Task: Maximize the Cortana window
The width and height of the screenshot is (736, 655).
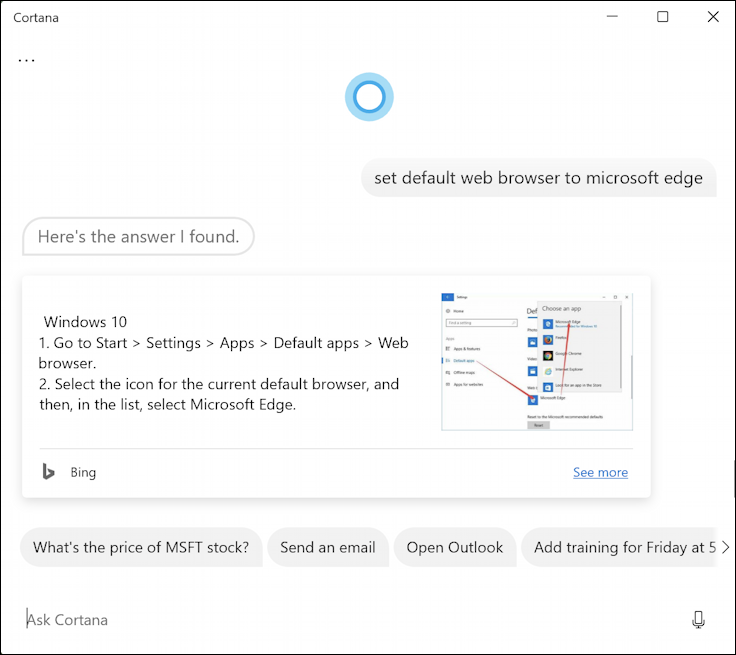Action: point(662,17)
